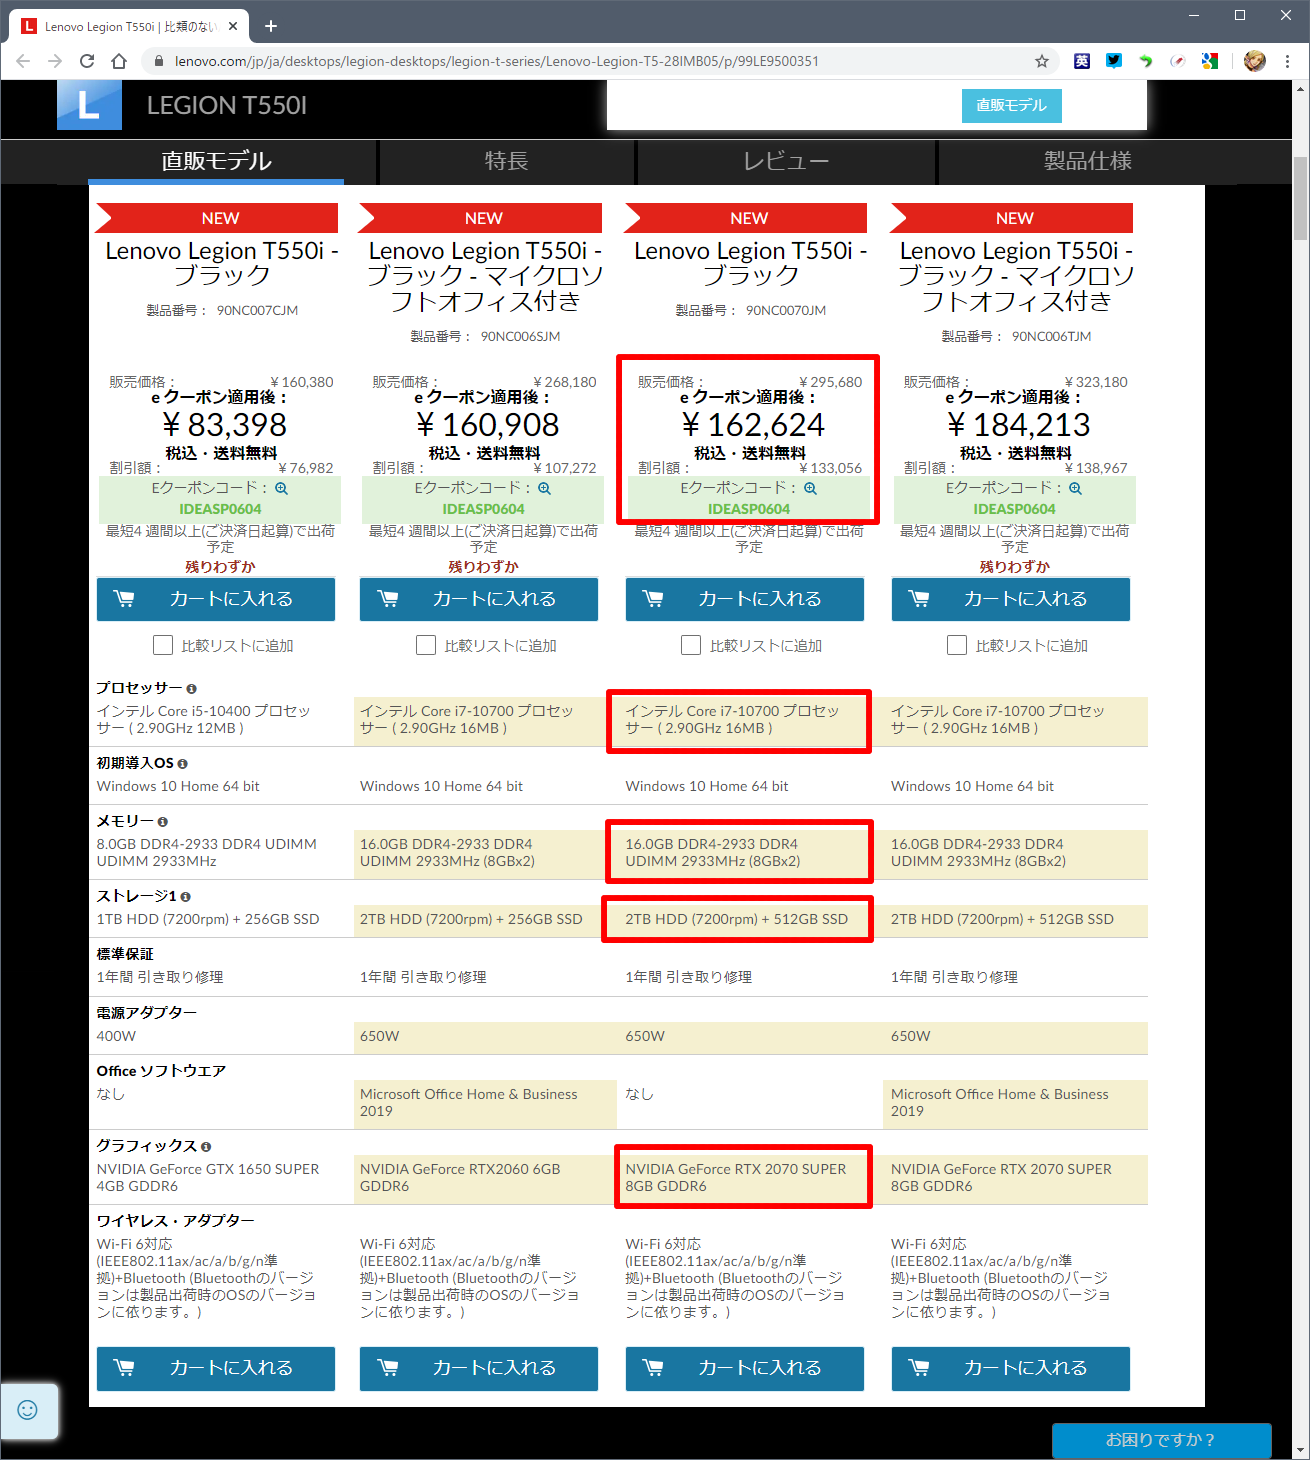Show the プロセッサー info tooltip icon
1310x1460 pixels.
pos(191,689)
